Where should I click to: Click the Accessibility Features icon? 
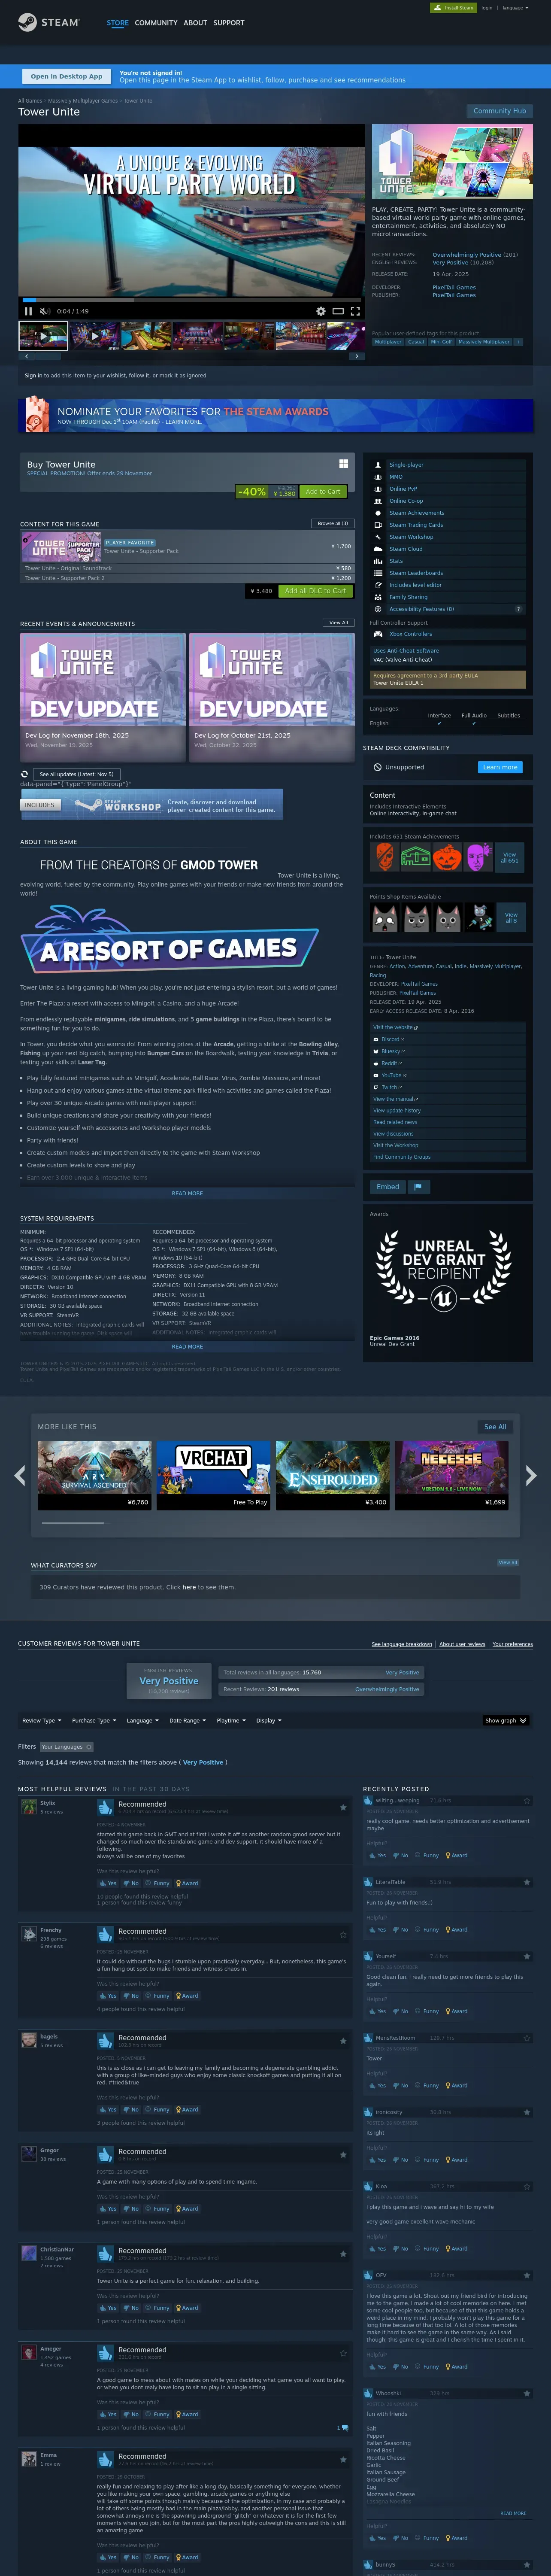(378, 609)
